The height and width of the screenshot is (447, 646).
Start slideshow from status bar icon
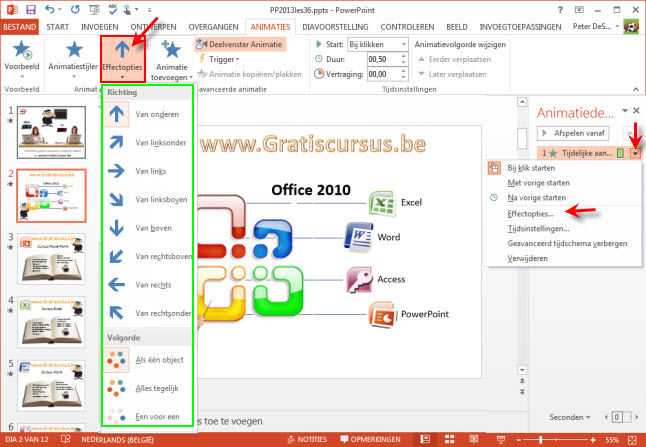501,440
